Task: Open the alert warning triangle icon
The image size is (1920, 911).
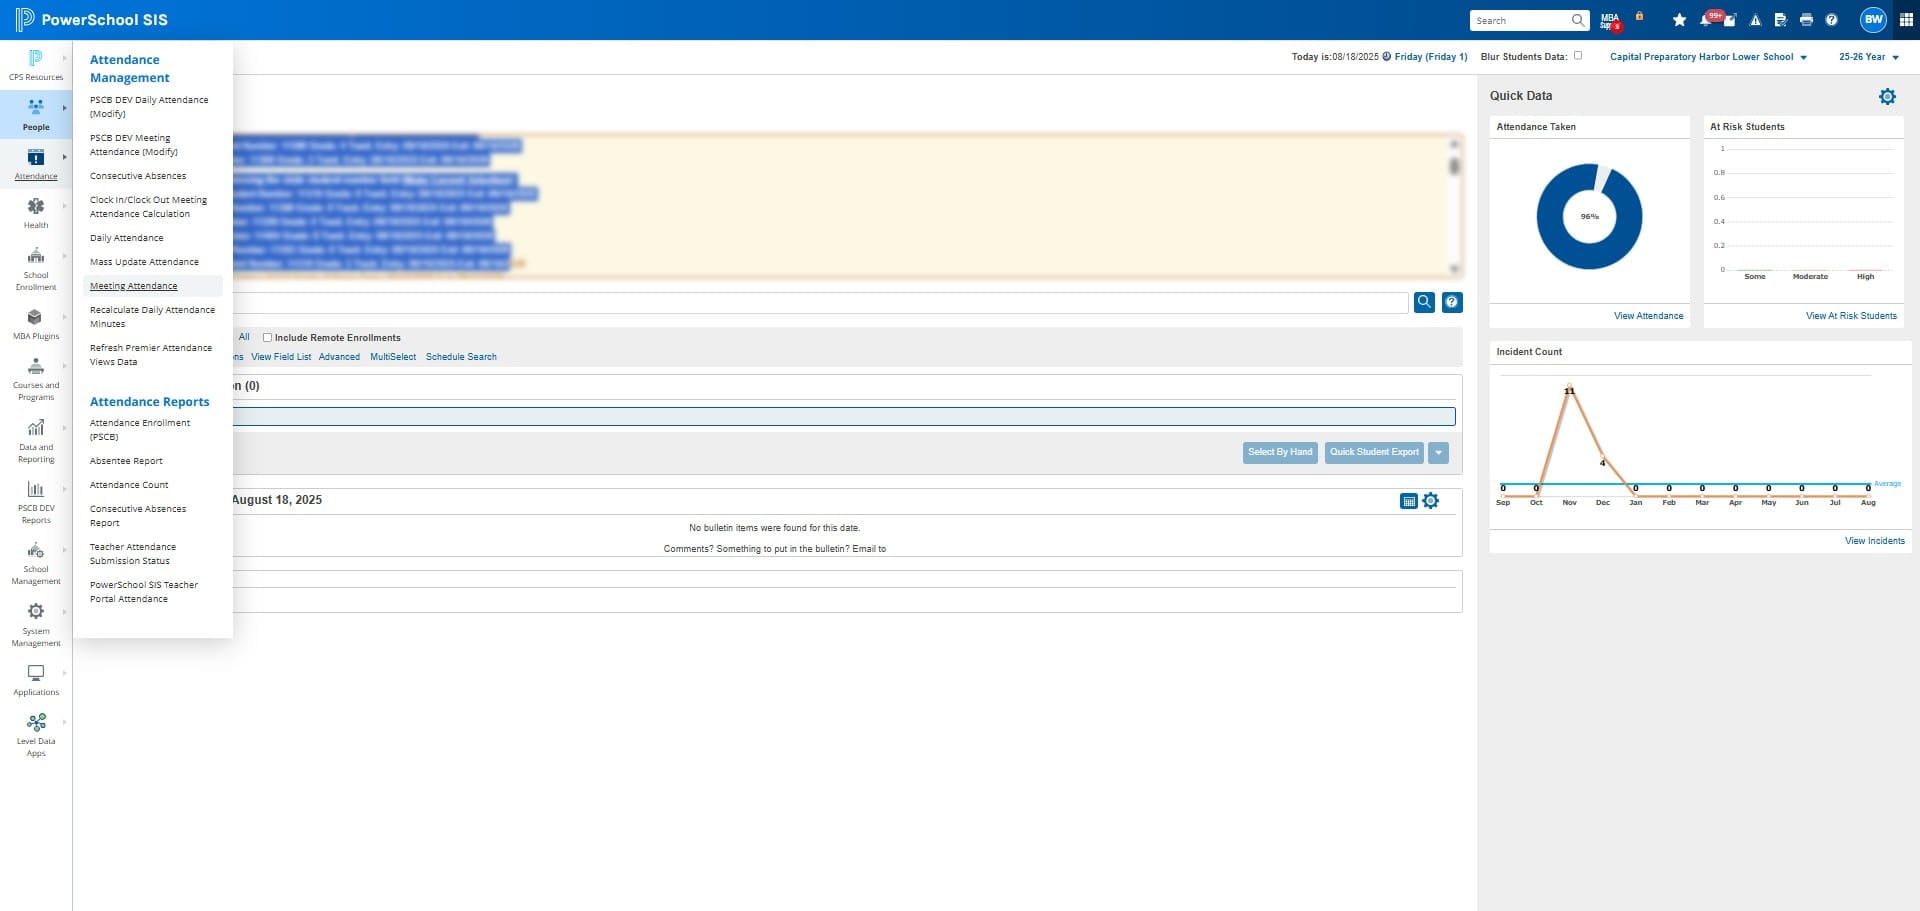Action: [1755, 20]
